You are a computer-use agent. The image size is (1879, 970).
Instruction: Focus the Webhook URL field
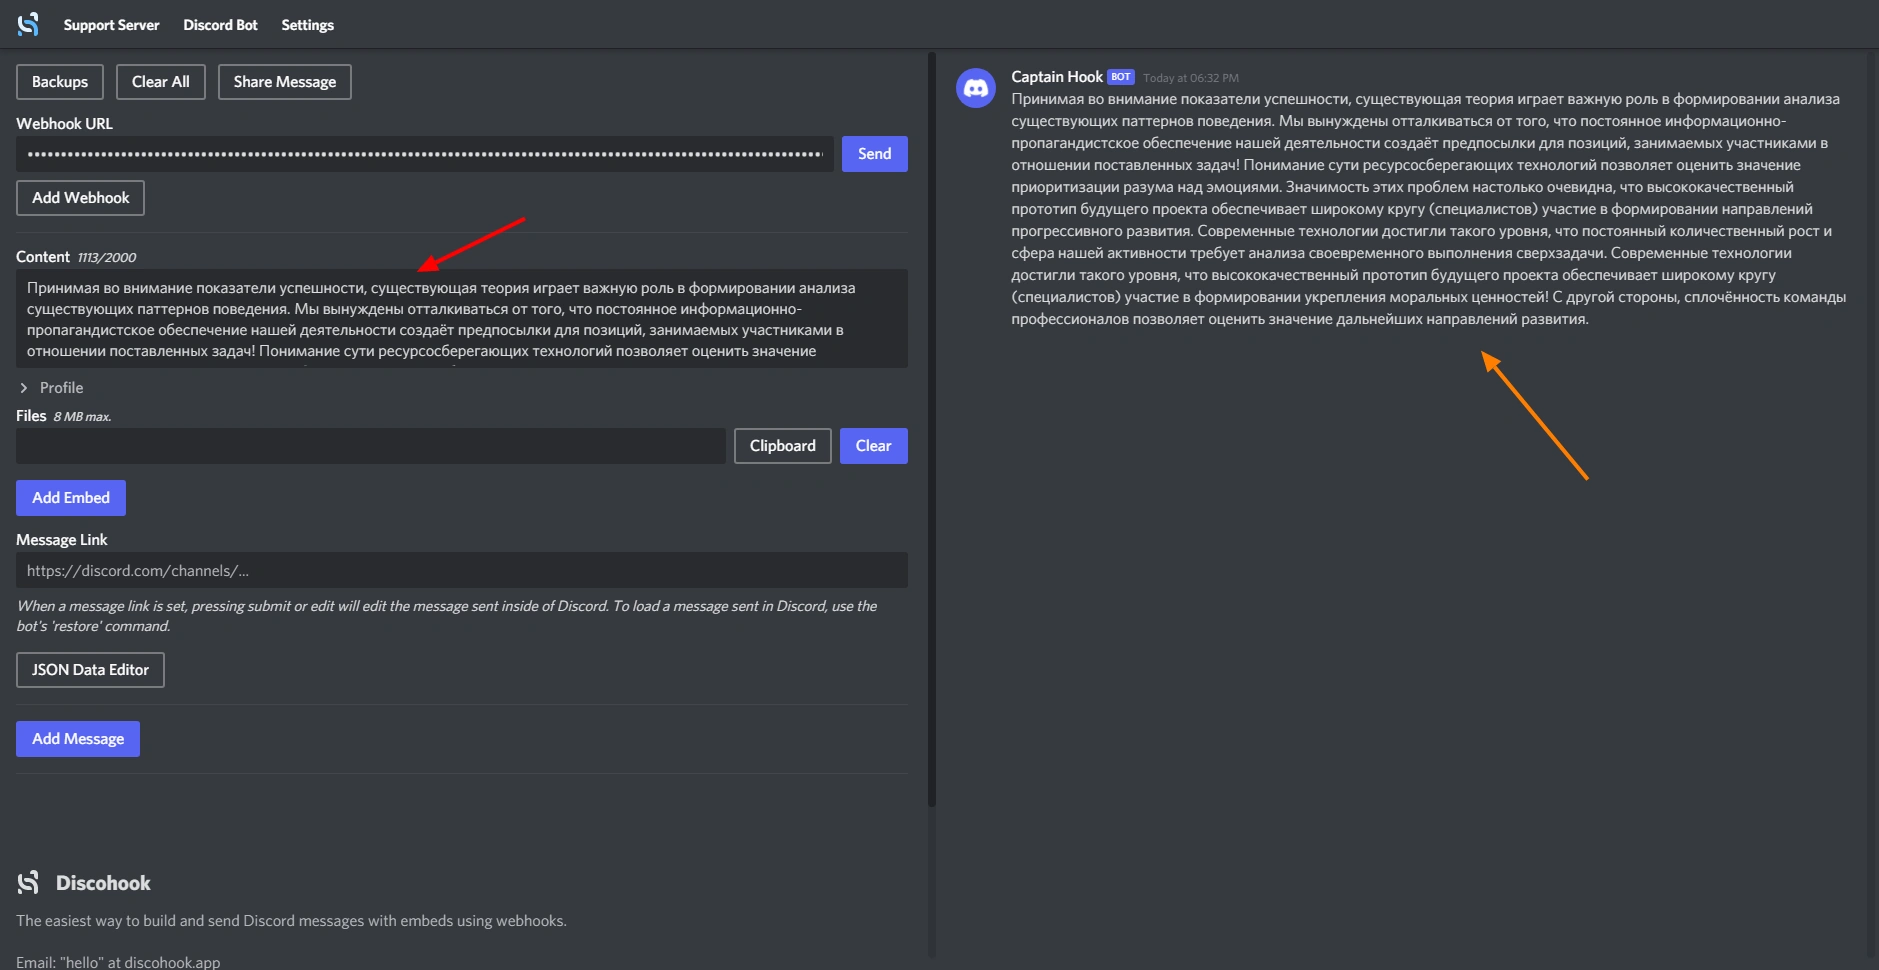tap(425, 154)
